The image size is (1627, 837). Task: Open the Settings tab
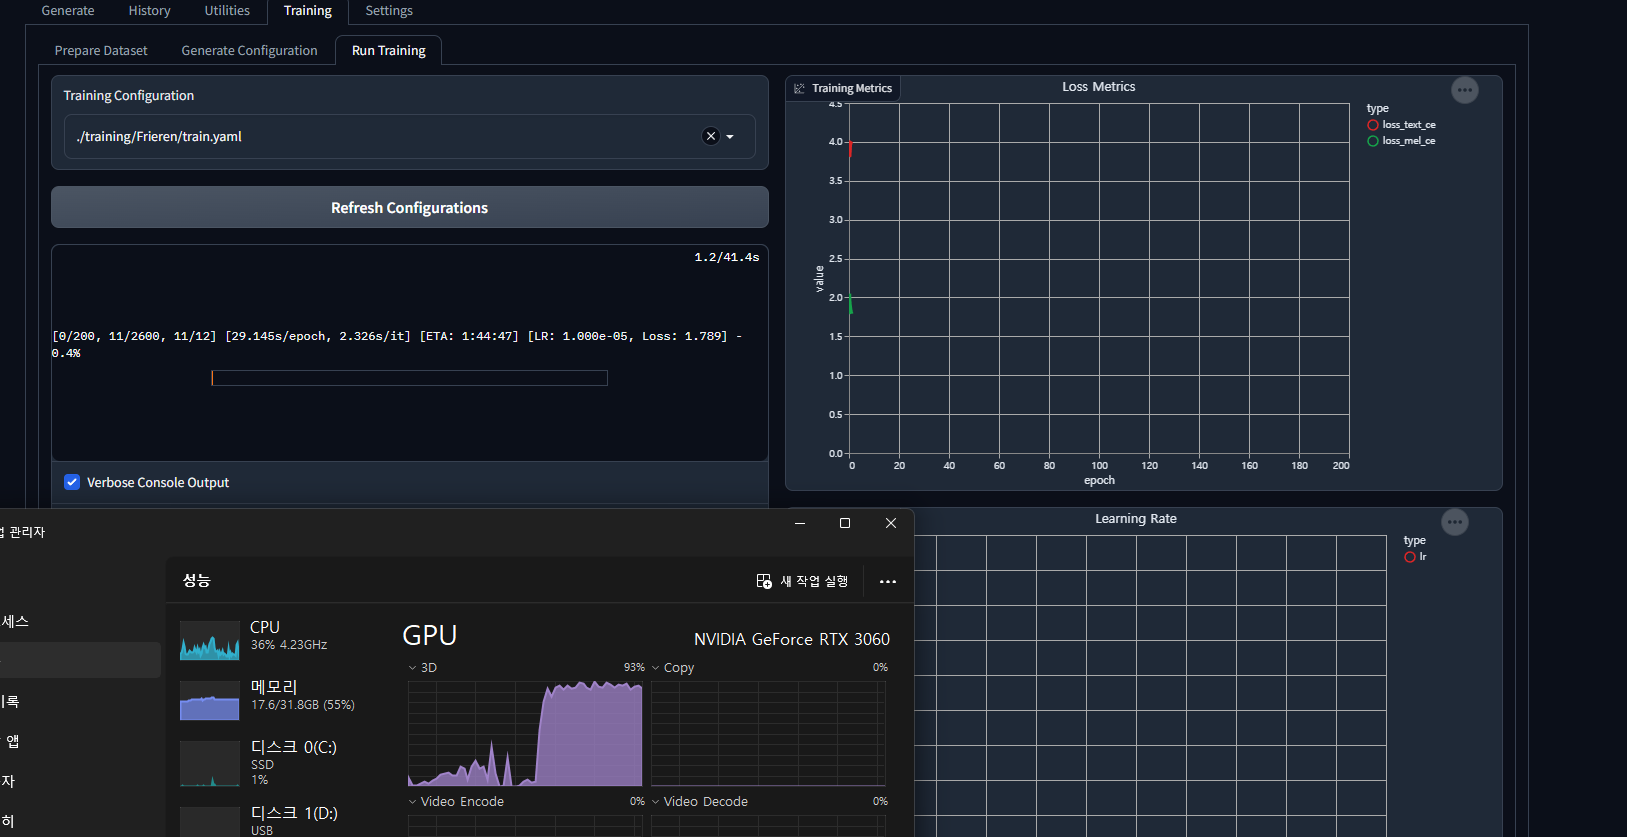point(389,11)
